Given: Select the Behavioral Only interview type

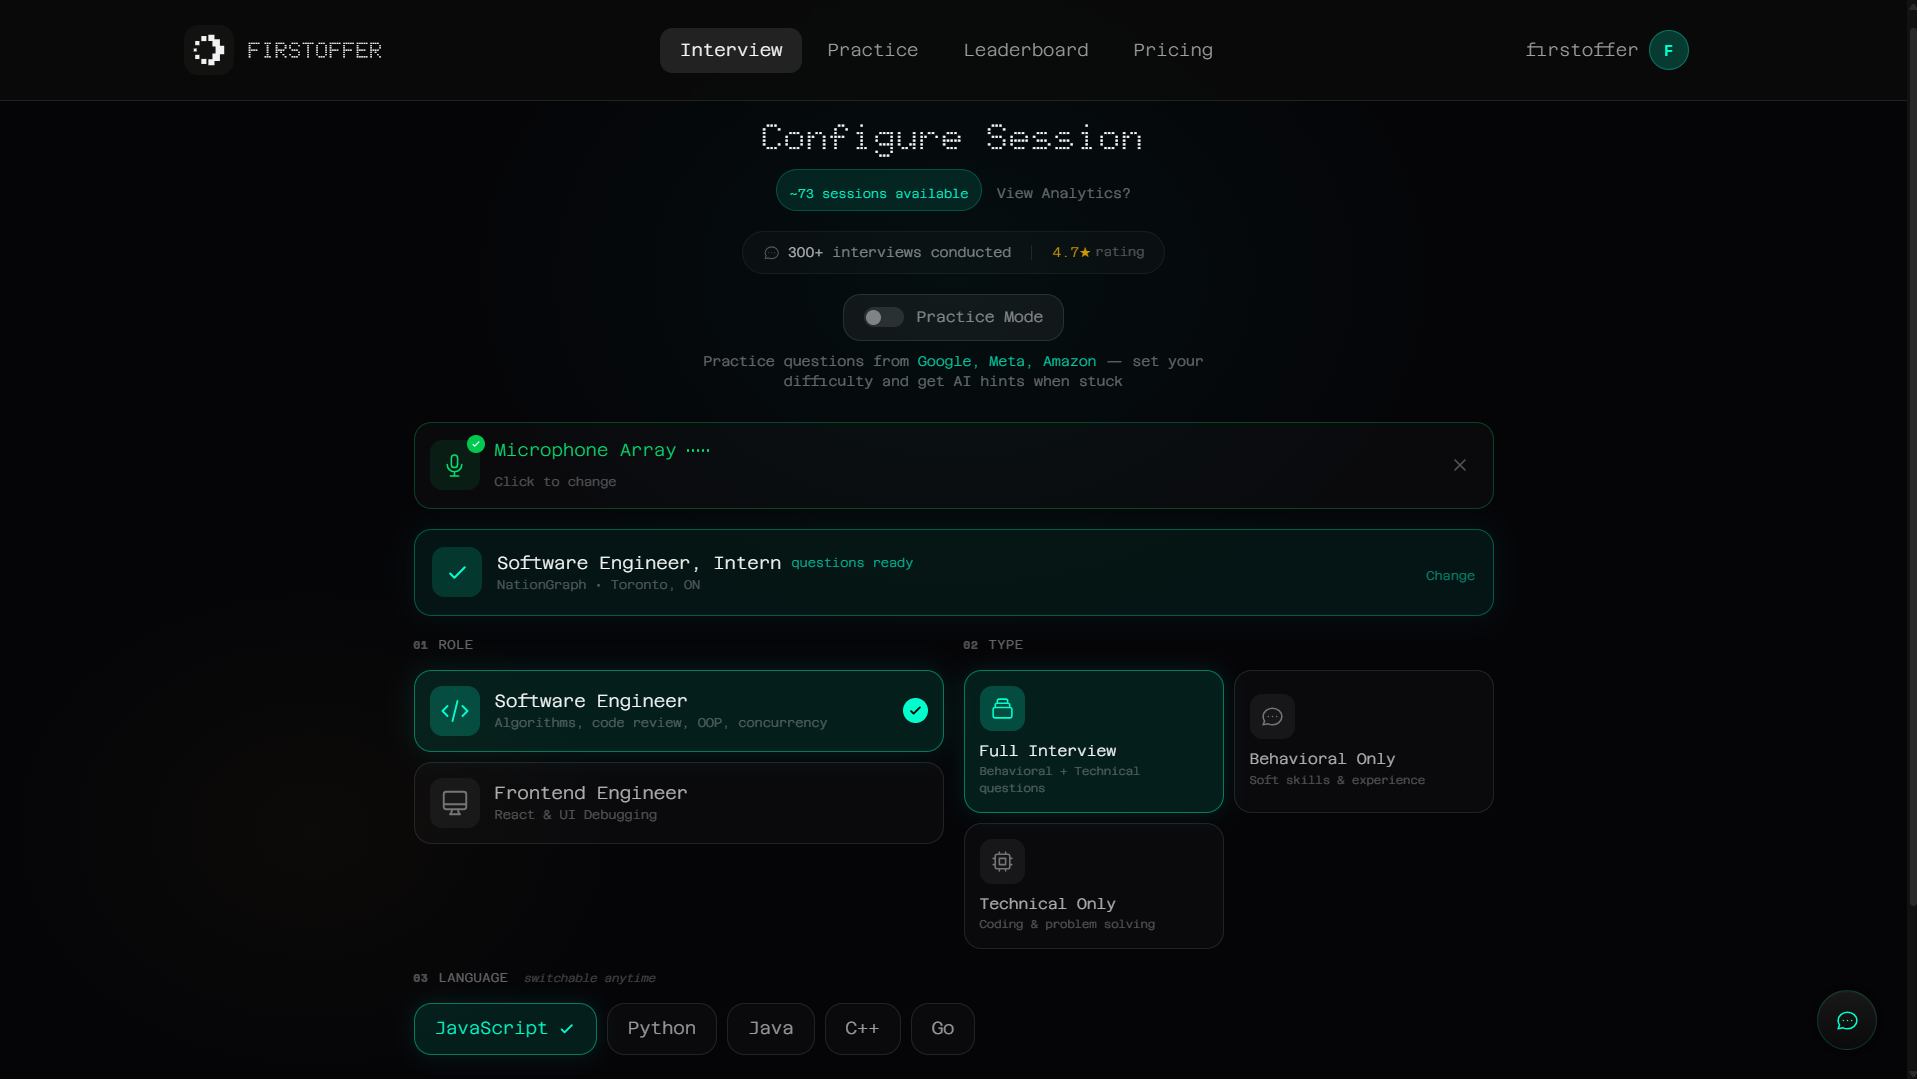Looking at the screenshot, I should point(1363,741).
